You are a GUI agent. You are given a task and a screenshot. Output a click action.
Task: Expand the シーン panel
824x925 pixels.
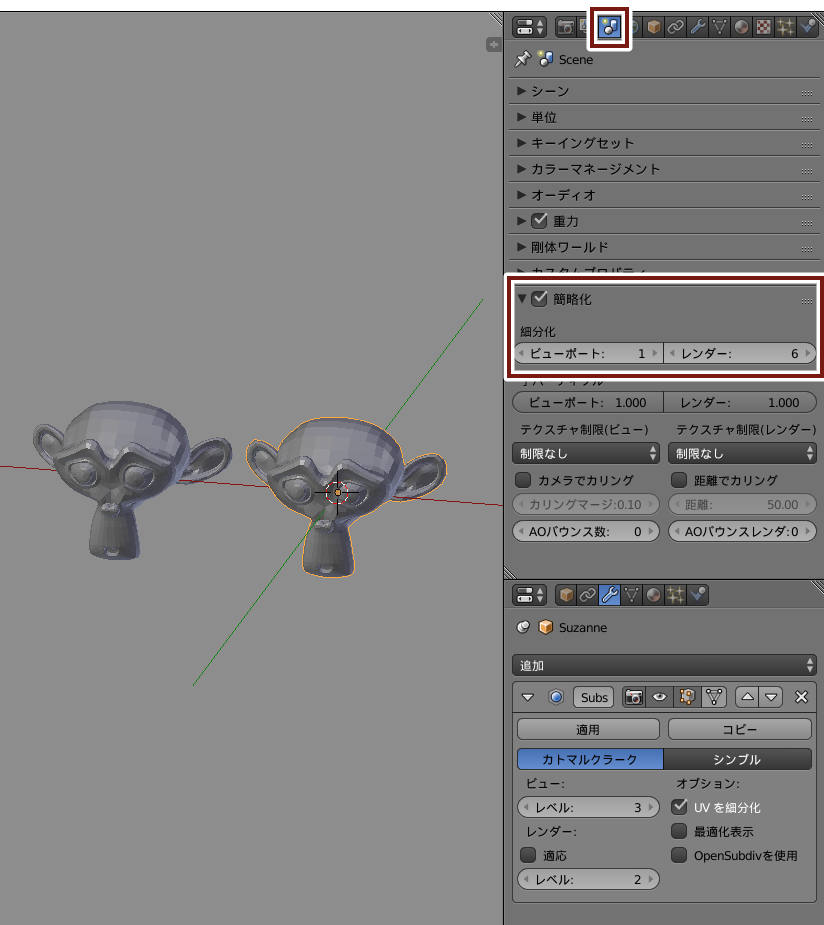point(521,91)
